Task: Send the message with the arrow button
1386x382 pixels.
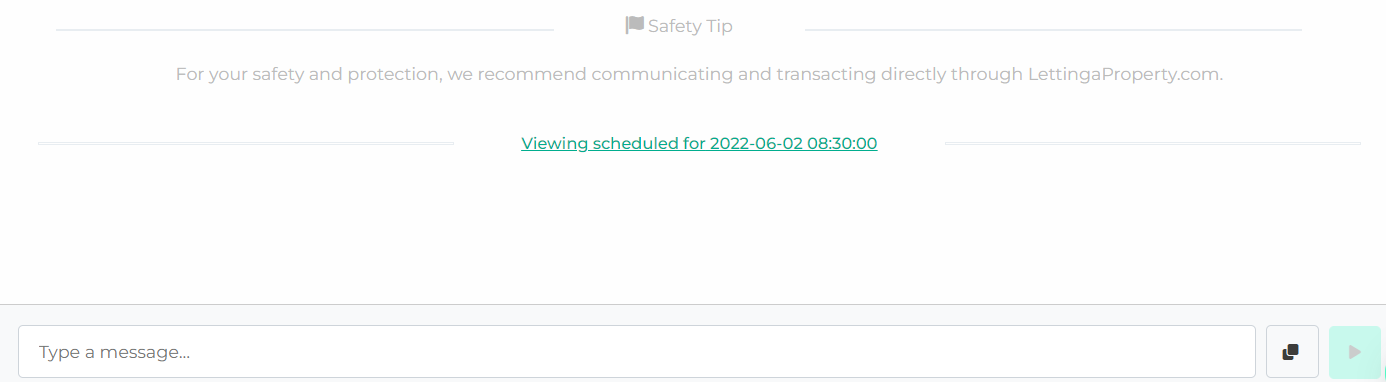Action: [1355, 352]
